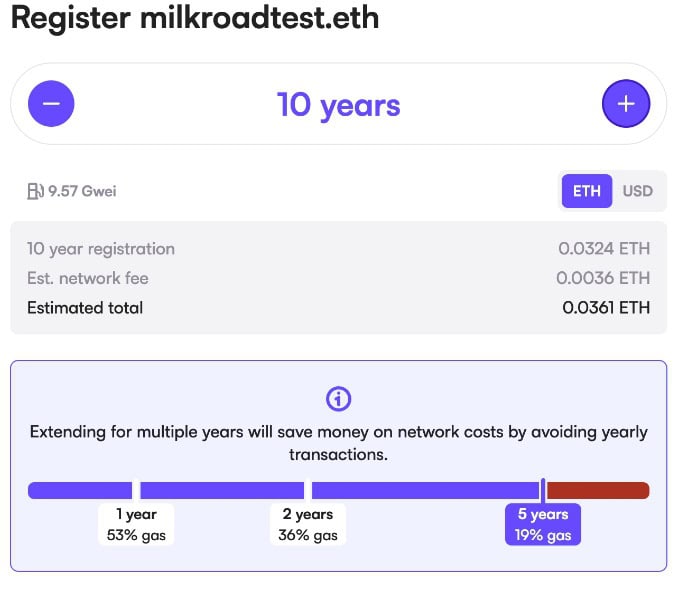Increase registration years with plus button
This screenshot has width=678, height=592.
tap(626, 104)
